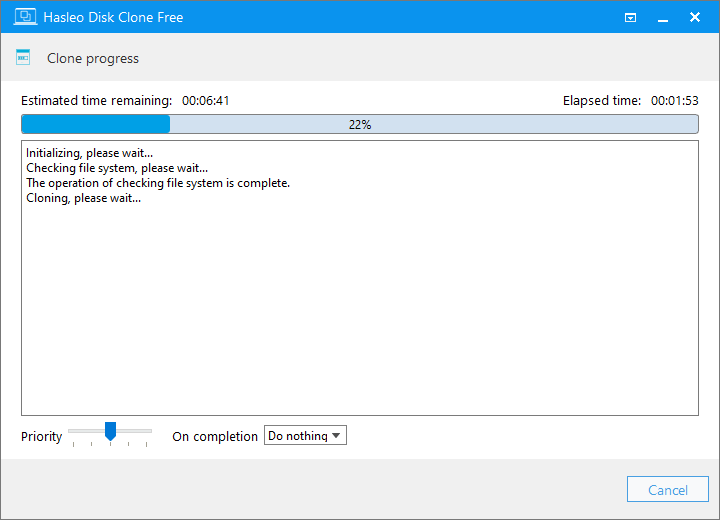The height and width of the screenshot is (520, 720).
Task: Open the On completion dropdown
Action: 305,435
